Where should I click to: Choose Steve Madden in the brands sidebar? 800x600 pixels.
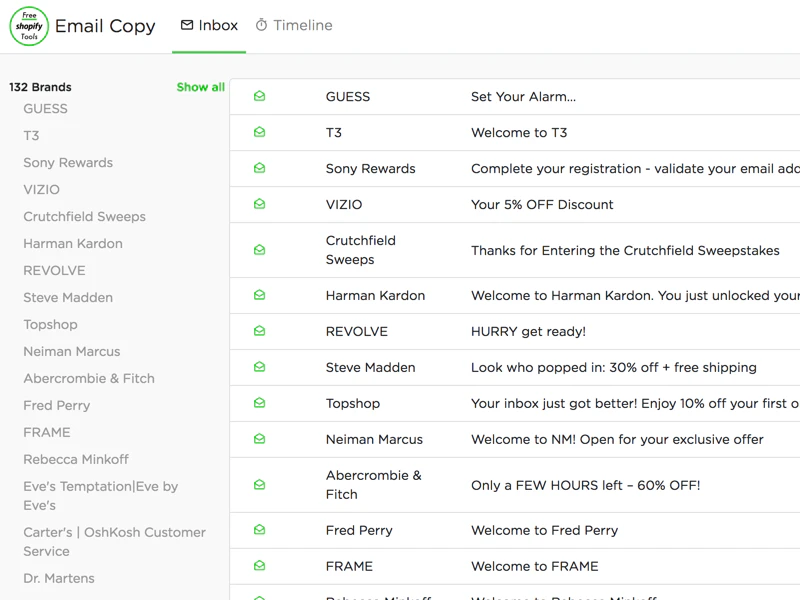click(68, 298)
